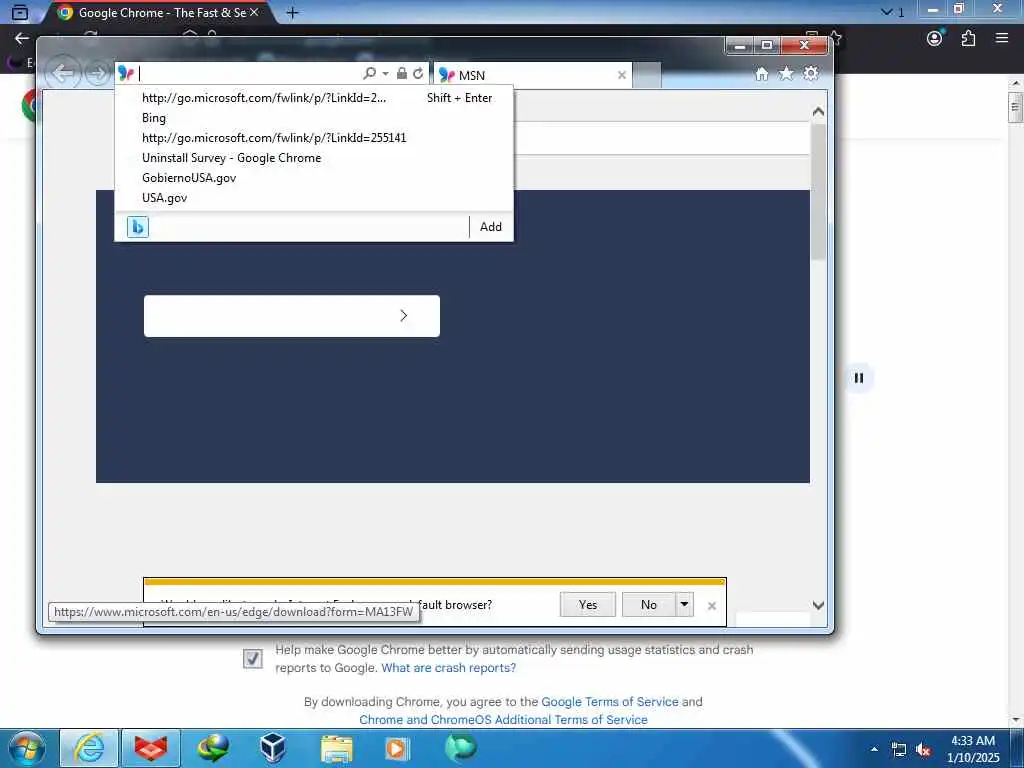This screenshot has height=768, width=1024.
Task: Click IE page scroll-down arrow
Action: 818,605
